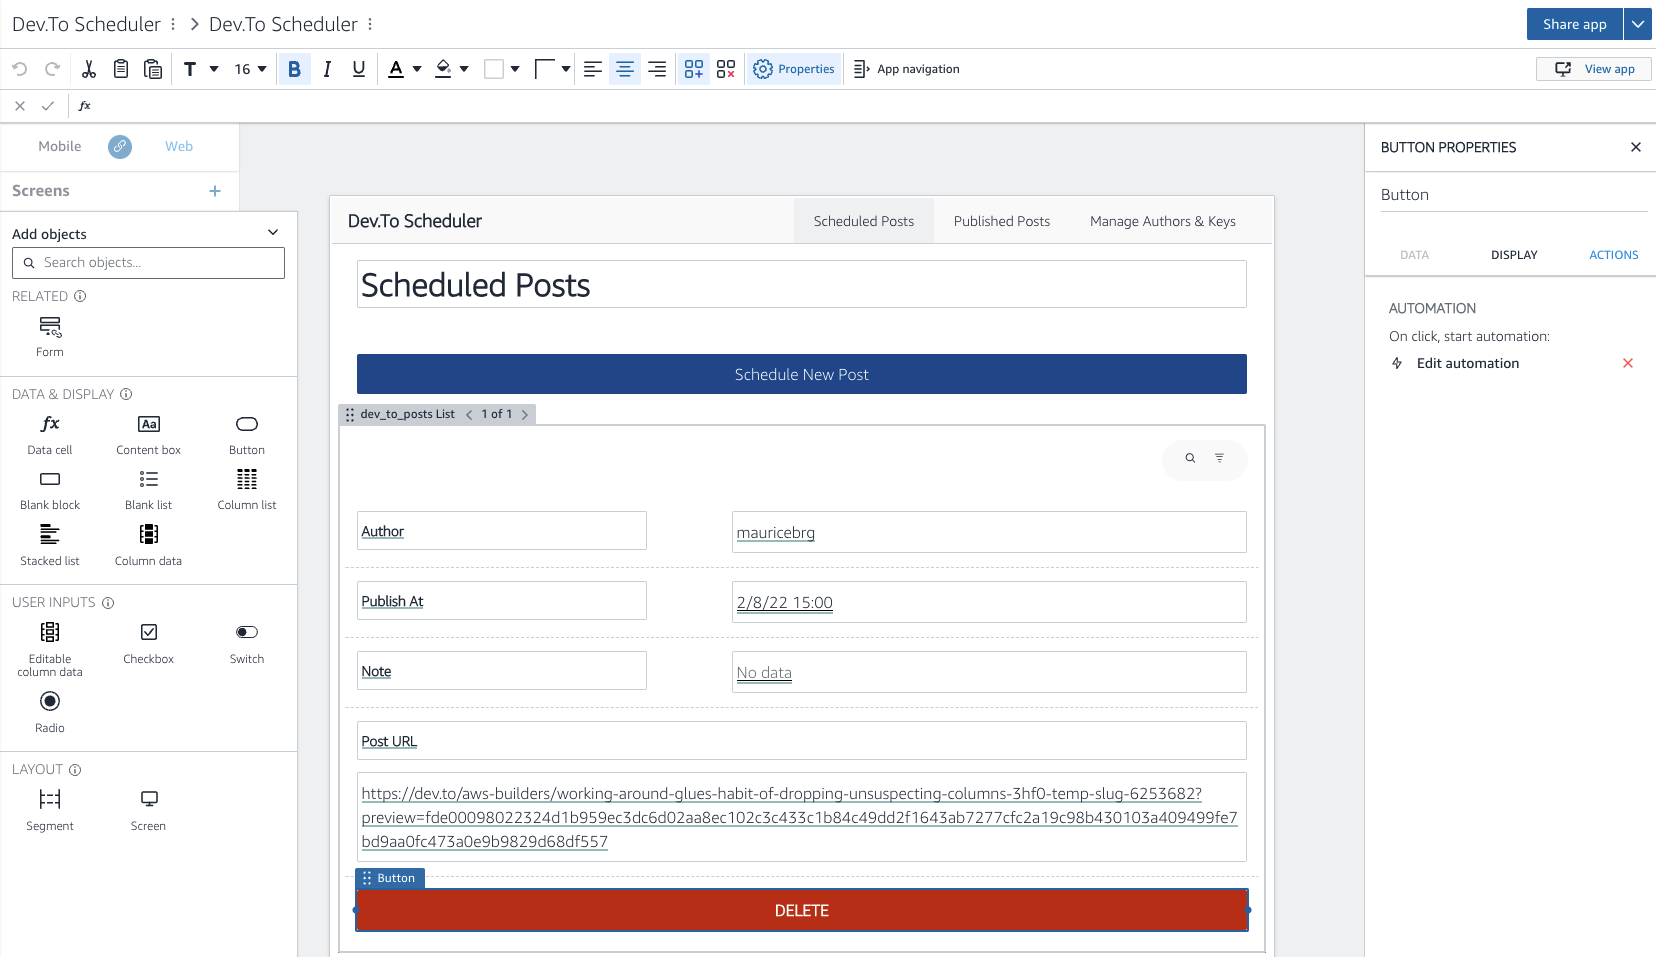Align text center
Image resolution: width=1656 pixels, height=957 pixels.
coord(625,69)
